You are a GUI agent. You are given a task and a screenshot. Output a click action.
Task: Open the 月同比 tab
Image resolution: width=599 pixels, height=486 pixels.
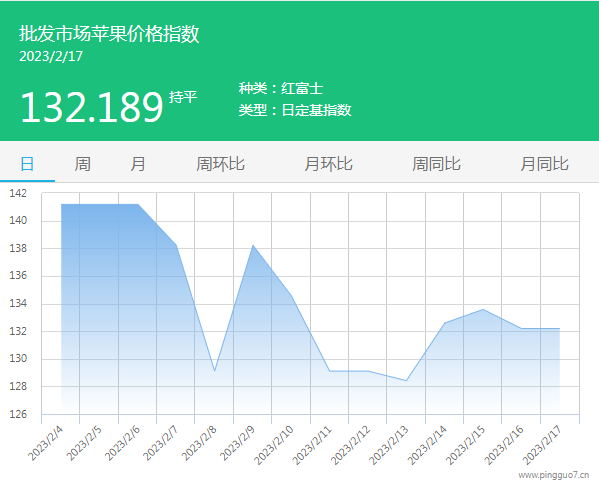tap(544, 164)
